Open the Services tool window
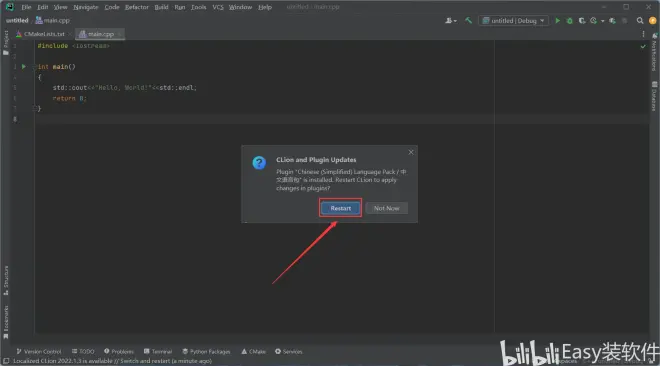This screenshot has height=366, width=660. tap(289, 351)
